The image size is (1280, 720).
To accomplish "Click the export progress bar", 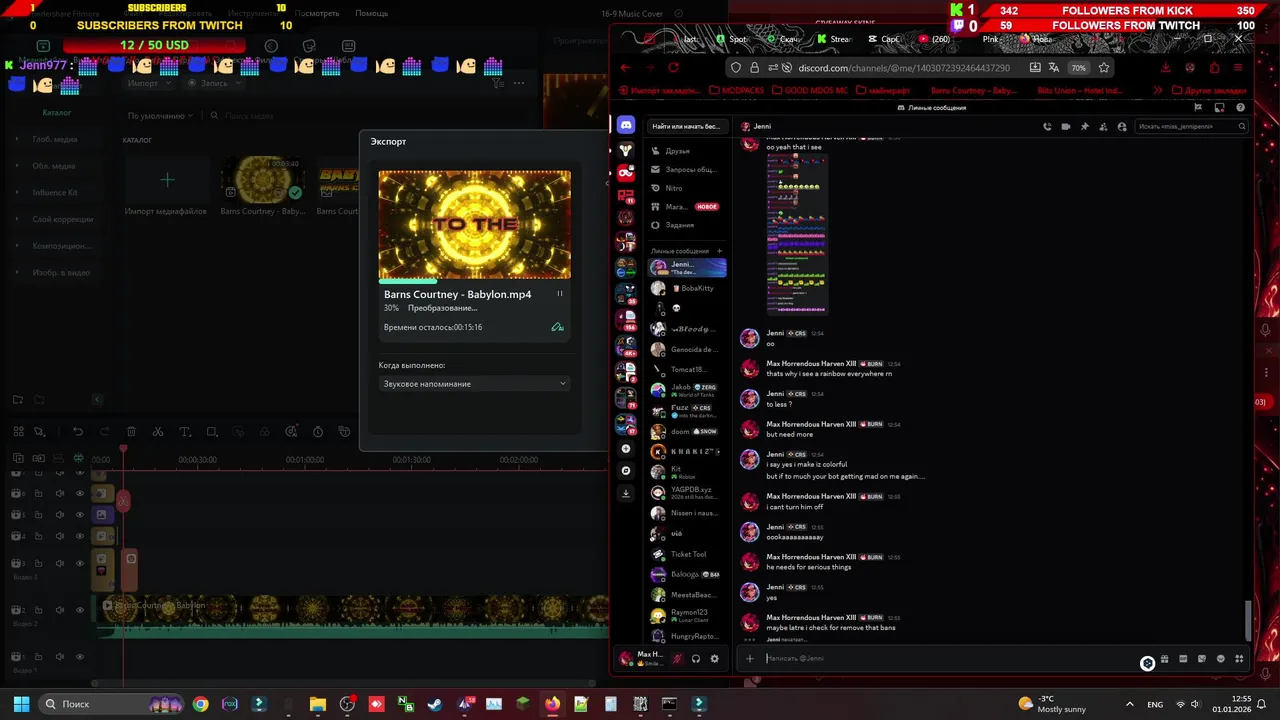I will pos(475,281).
